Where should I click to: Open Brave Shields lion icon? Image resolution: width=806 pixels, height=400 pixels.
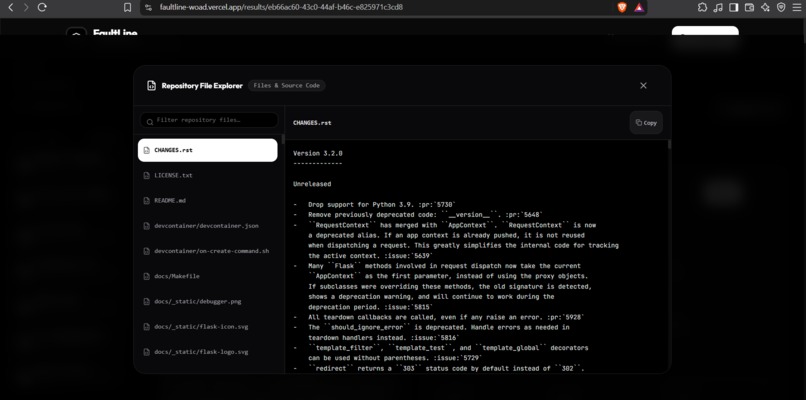click(x=622, y=7)
